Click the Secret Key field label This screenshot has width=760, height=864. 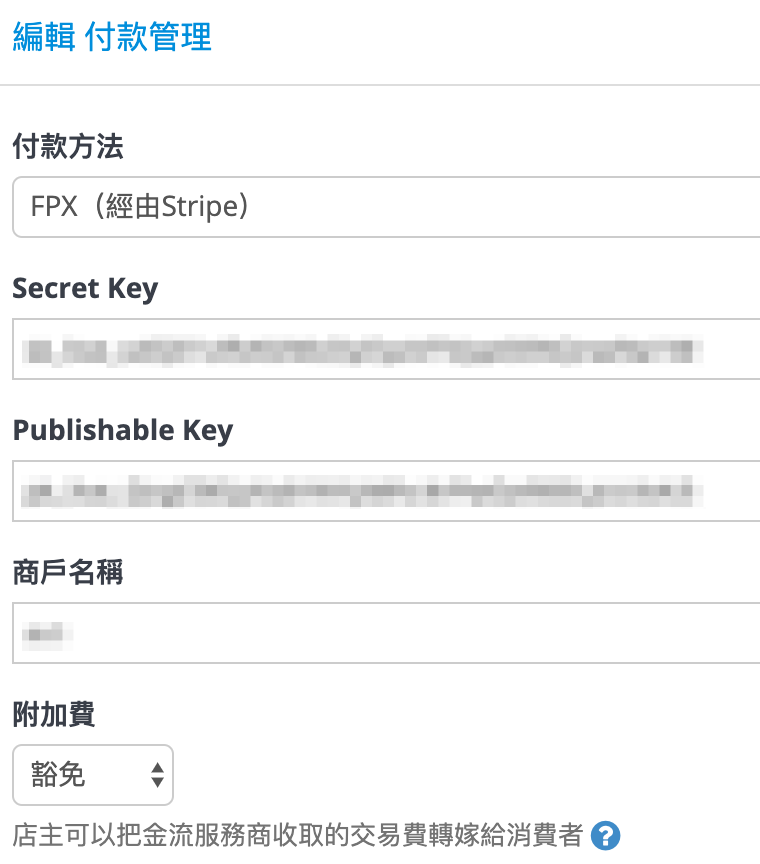click(x=85, y=289)
